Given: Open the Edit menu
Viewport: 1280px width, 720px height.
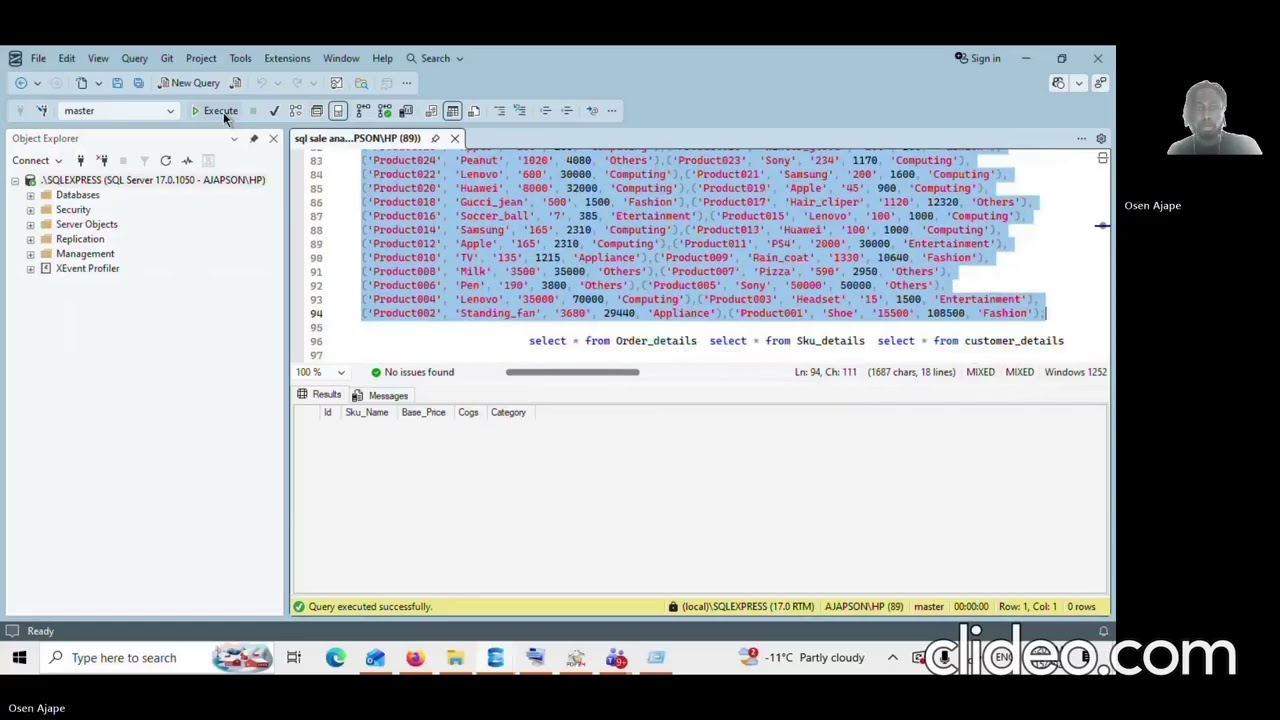Looking at the screenshot, I should tap(67, 58).
